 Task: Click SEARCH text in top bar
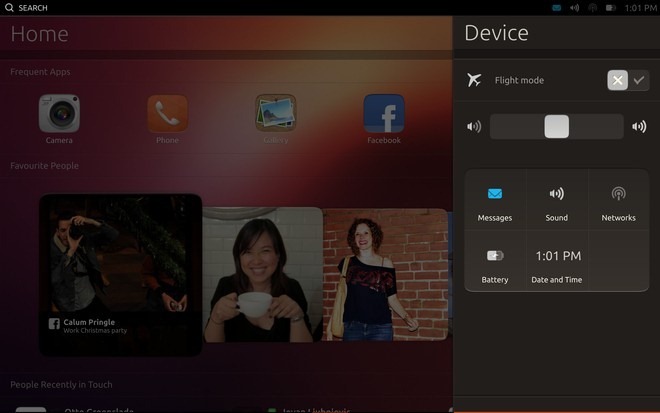(33, 8)
